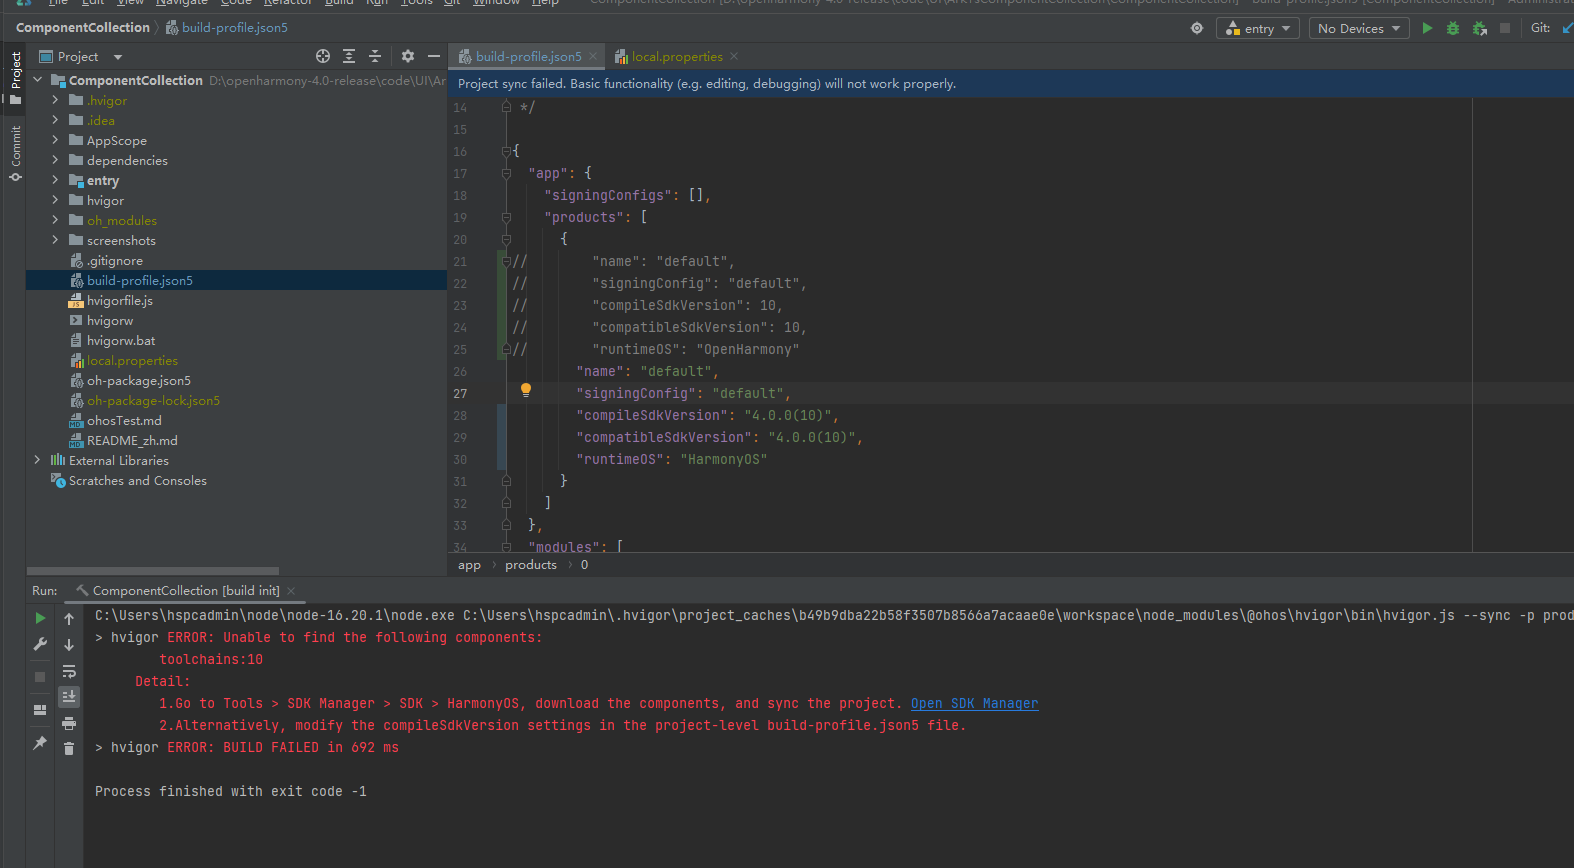The image size is (1574, 868).
Task: Close the build-profile.json5 tab
Action: point(593,56)
